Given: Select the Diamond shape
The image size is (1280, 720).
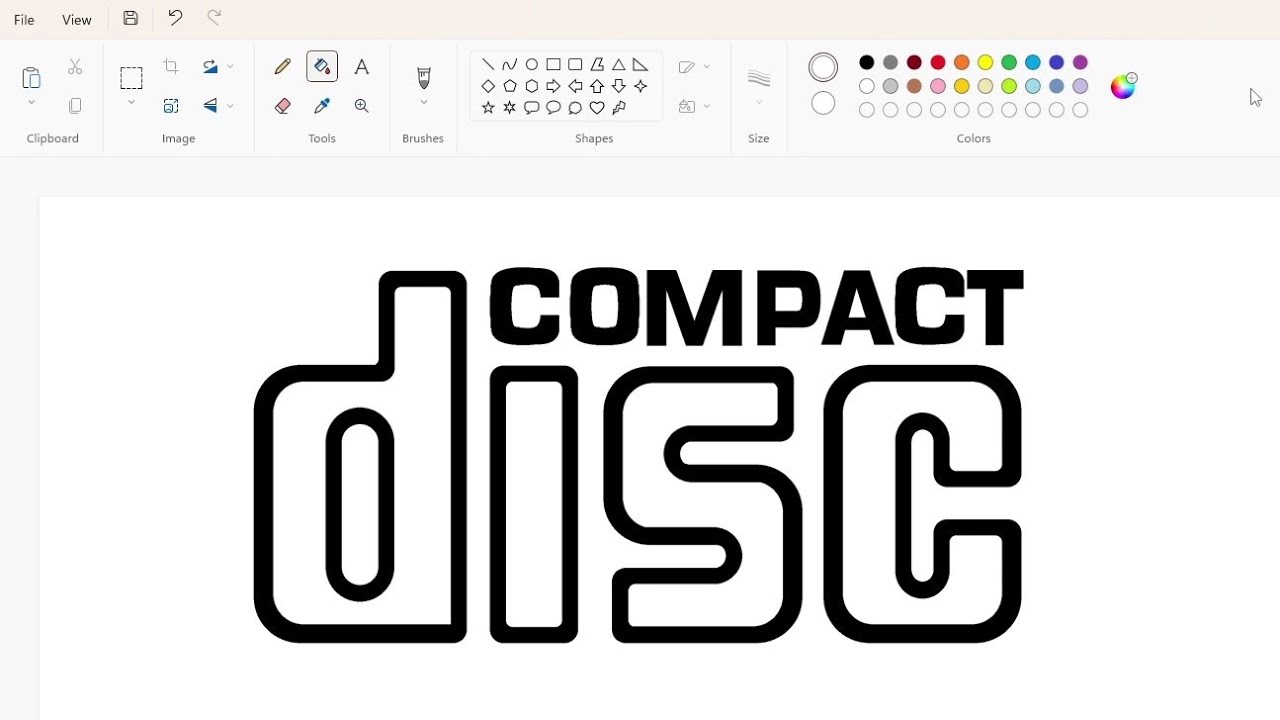Looking at the screenshot, I should click(x=488, y=86).
